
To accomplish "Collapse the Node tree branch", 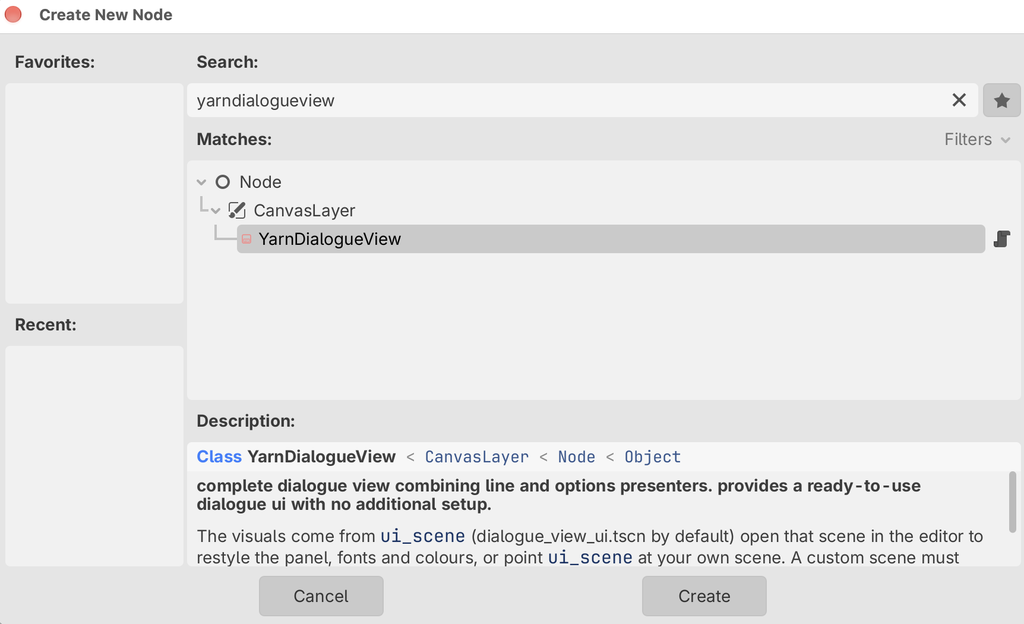I will pos(202,182).
